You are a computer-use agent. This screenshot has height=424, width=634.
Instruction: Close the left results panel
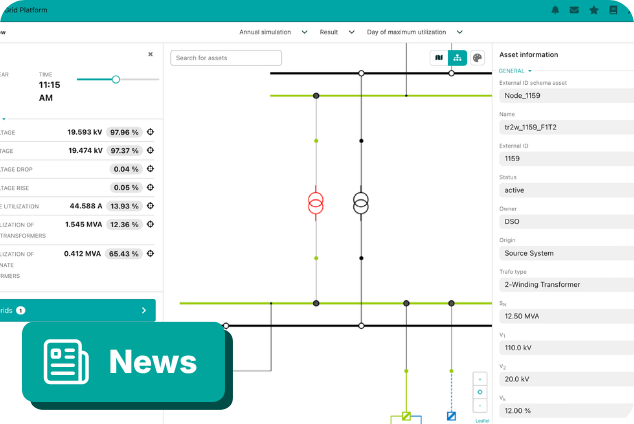pyautogui.click(x=150, y=54)
